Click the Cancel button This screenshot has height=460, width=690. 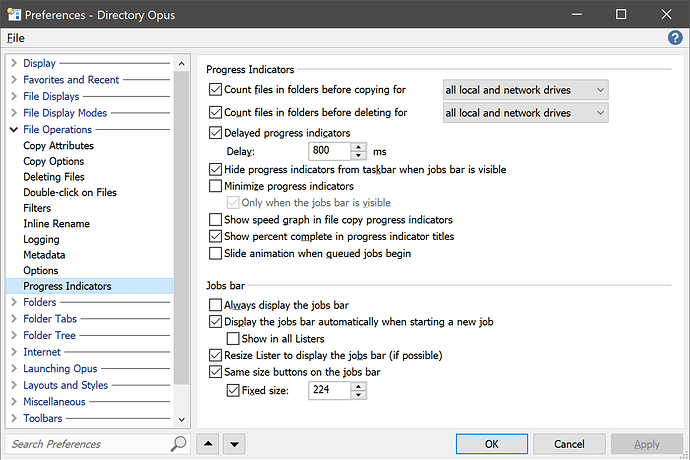pos(569,444)
